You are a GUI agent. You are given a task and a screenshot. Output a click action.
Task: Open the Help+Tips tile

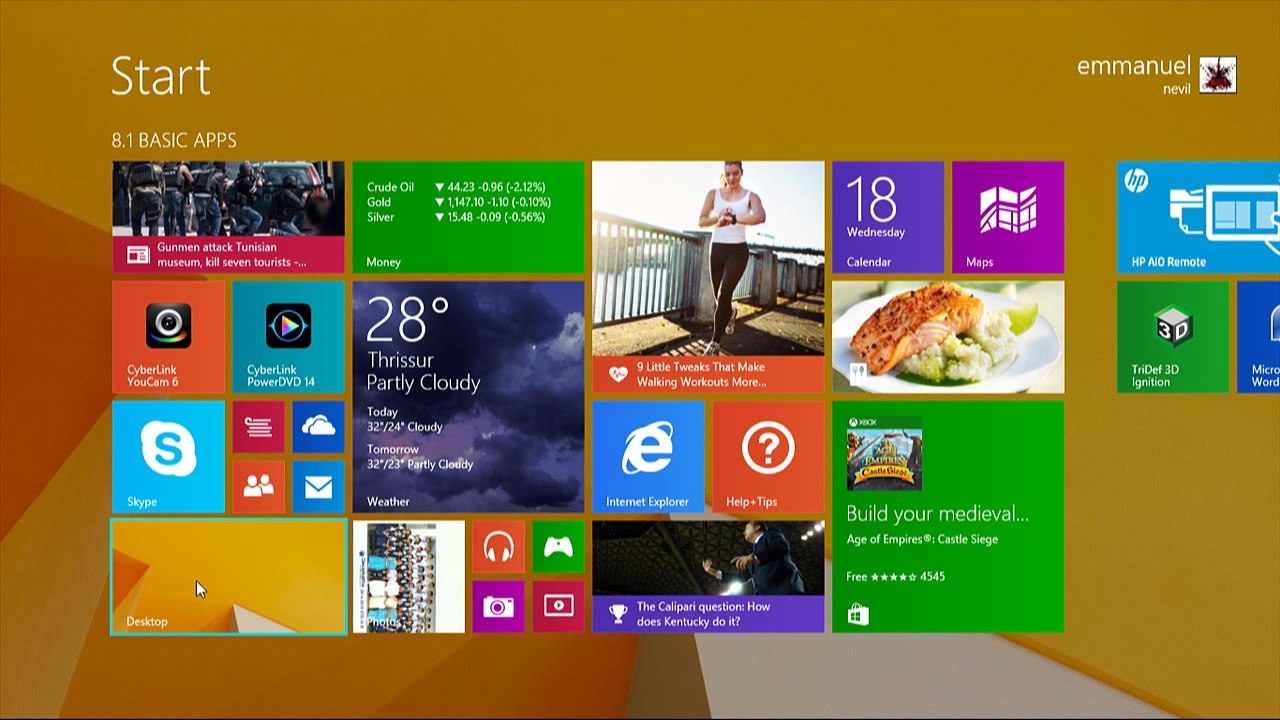pyautogui.click(x=768, y=457)
